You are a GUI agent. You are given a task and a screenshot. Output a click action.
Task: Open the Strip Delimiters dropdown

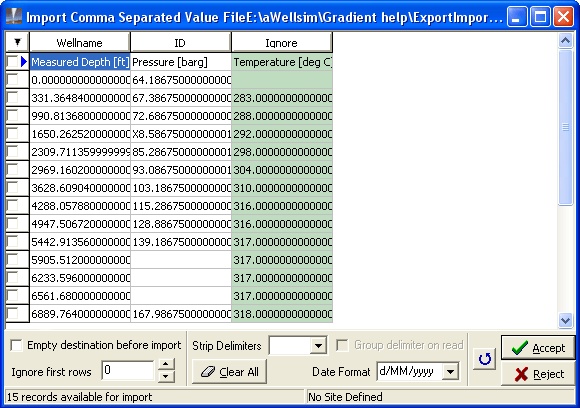pos(318,346)
